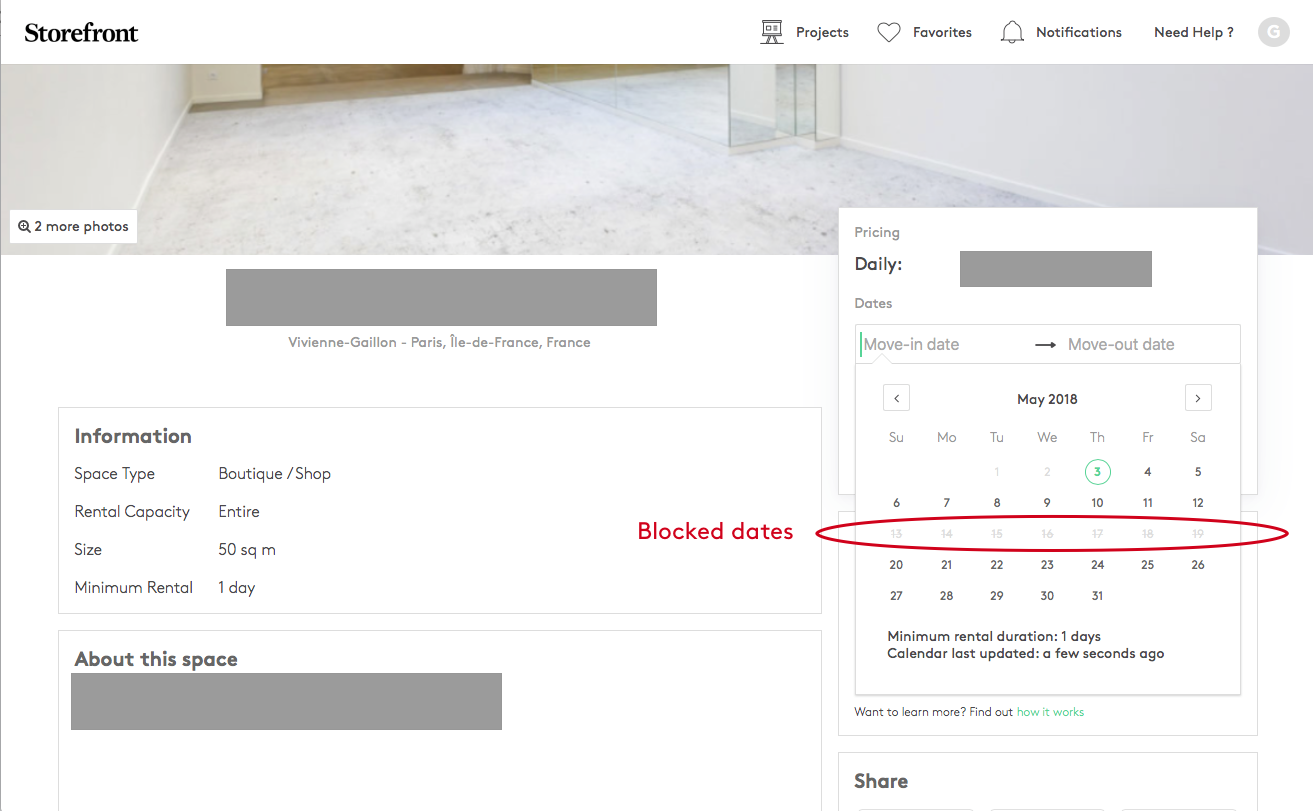Image resolution: width=1313 pixels, height=811 pixels.
Task: Choose May 31 in date picker
Action: click(1097, 596)
